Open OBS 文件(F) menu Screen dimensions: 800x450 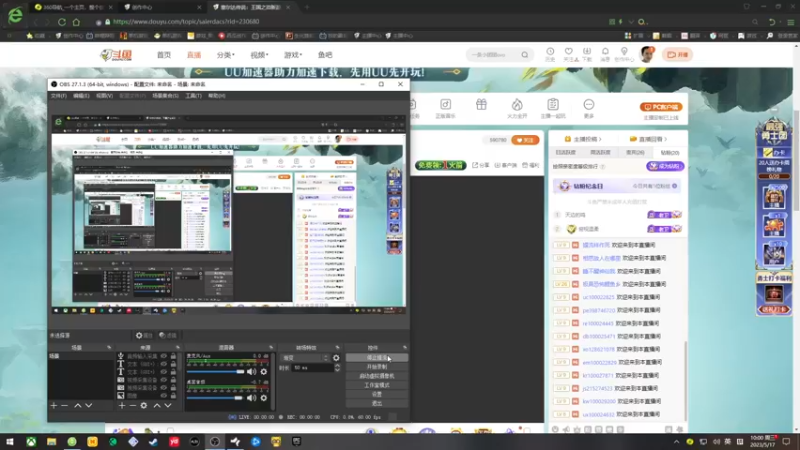click(59, 96)
